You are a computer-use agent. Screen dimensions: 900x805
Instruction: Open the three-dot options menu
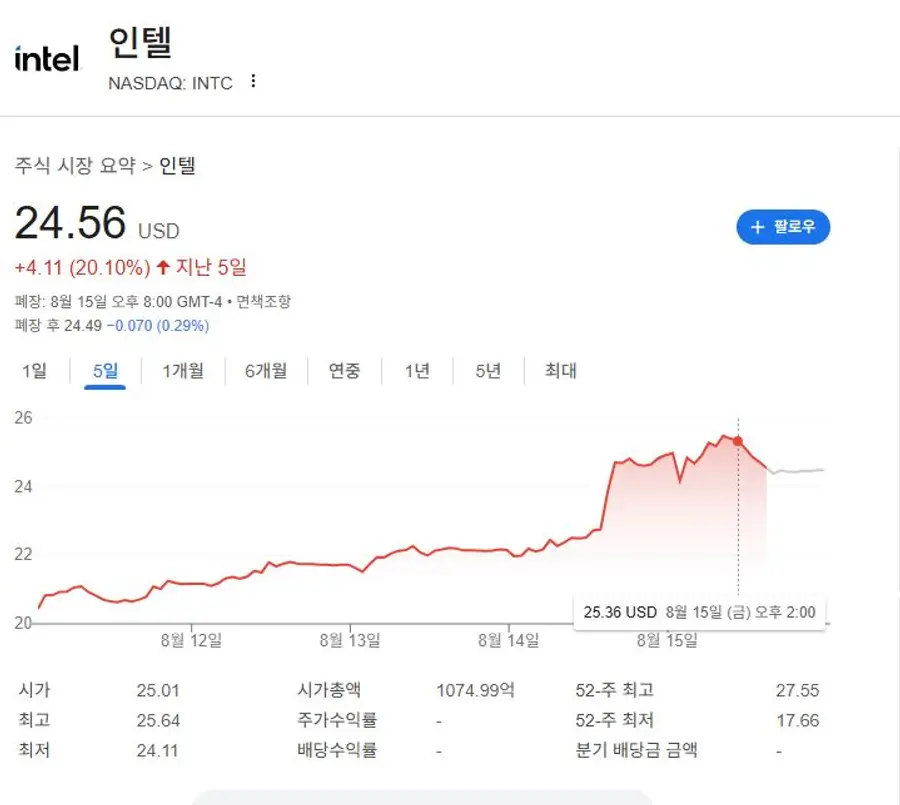pyautogui.click(x=253, y=81)
